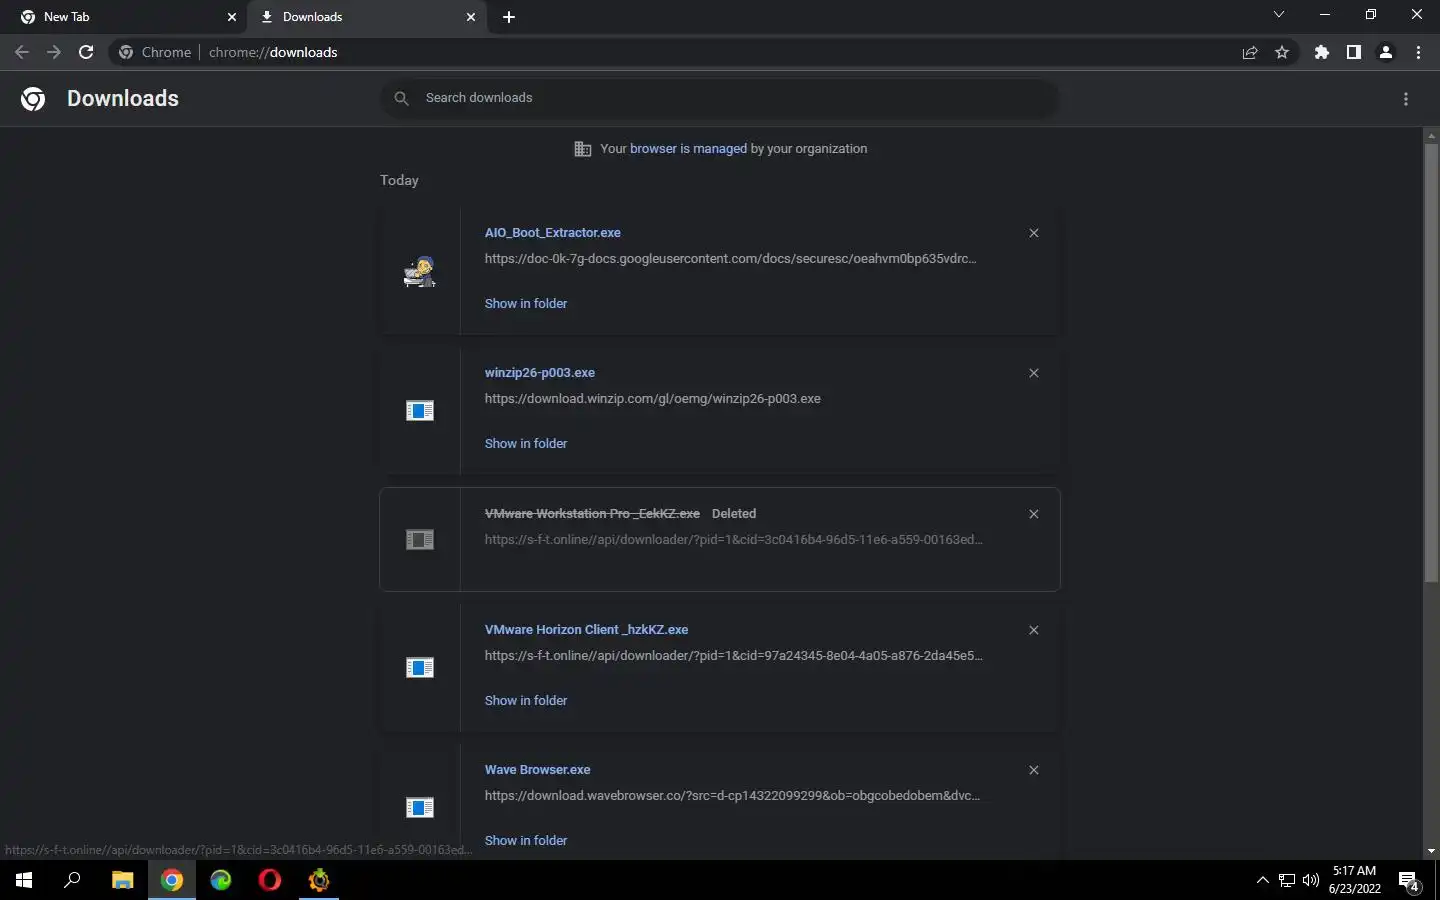This screenshot has width=1440, height=900.
Task: Open the 'browser is managed' link
Action: [x=688, y=149]
